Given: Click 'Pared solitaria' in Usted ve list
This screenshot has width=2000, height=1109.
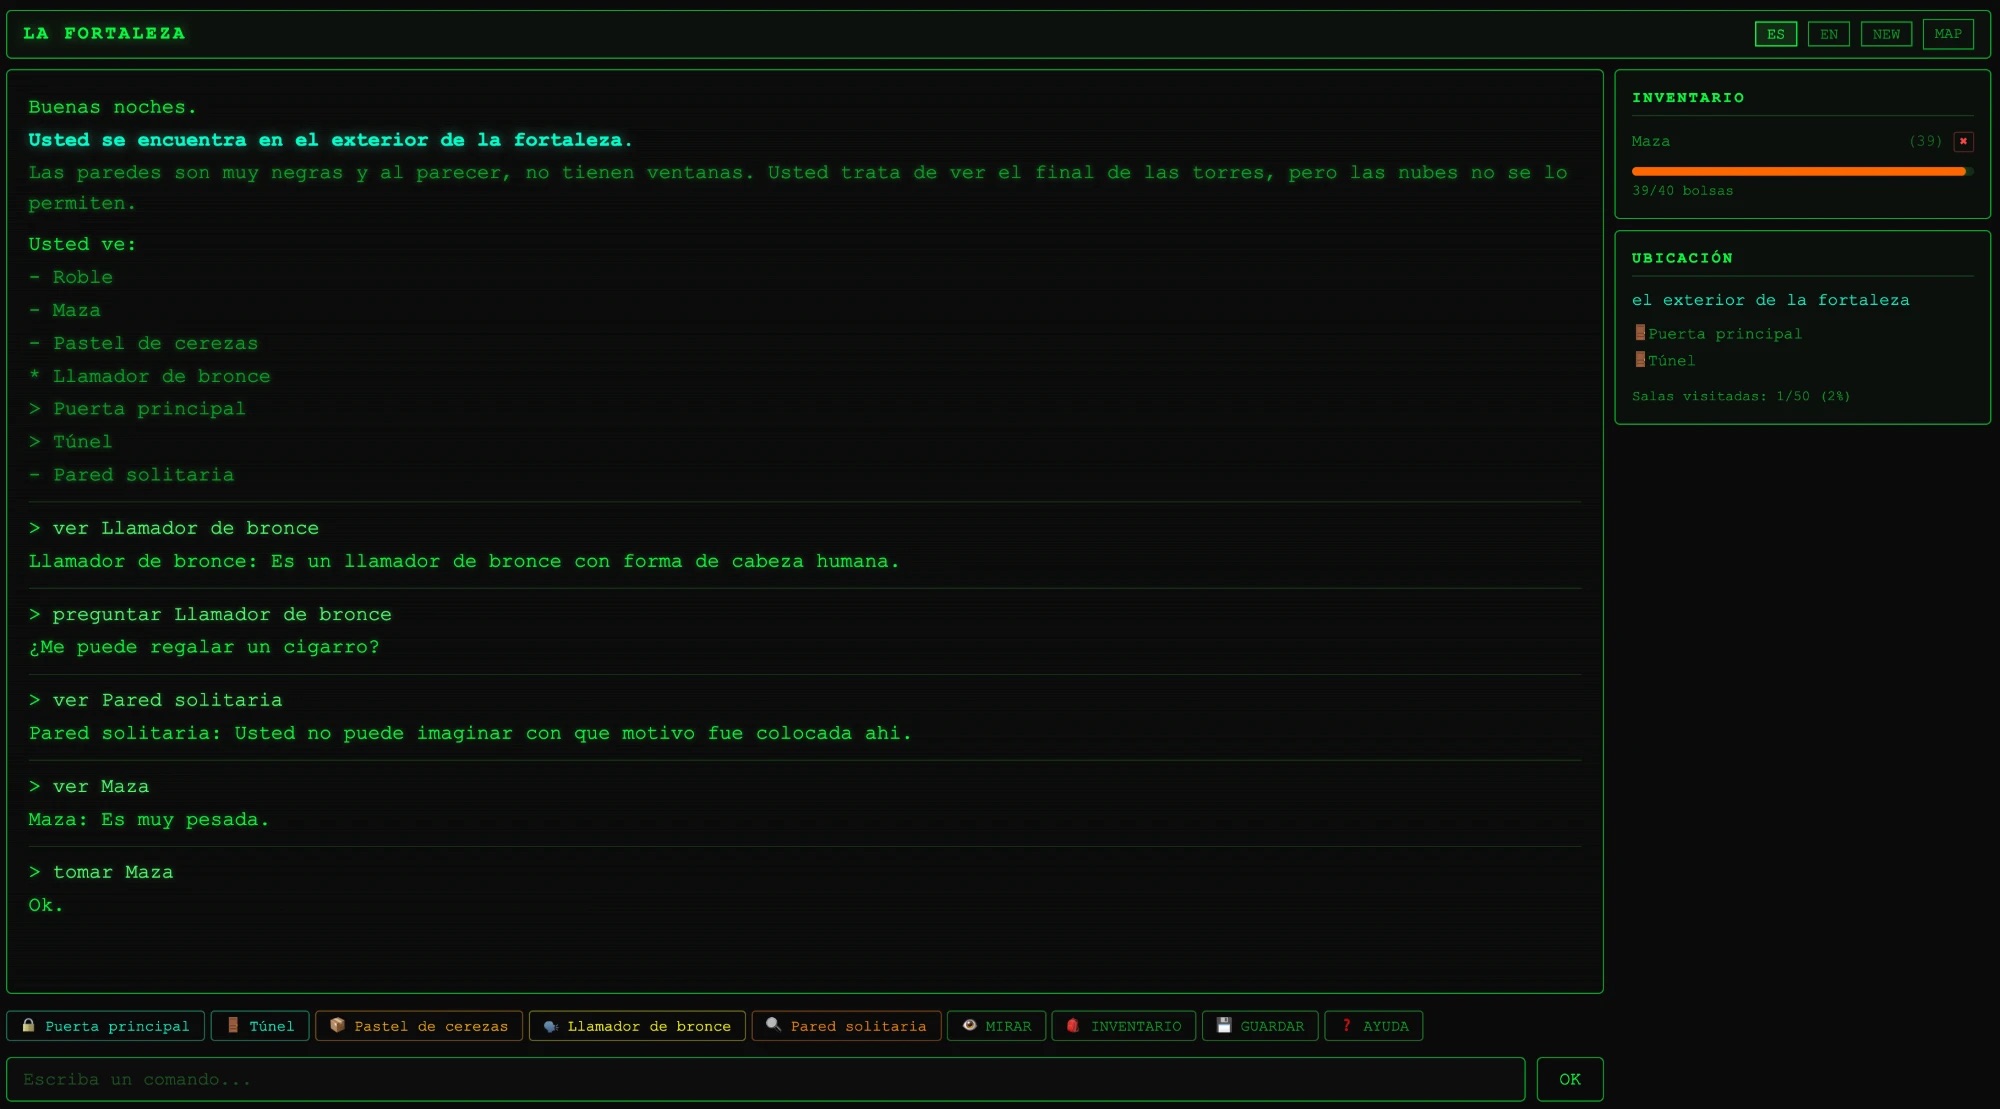Looking at the screenshot, I should point(143,474).
